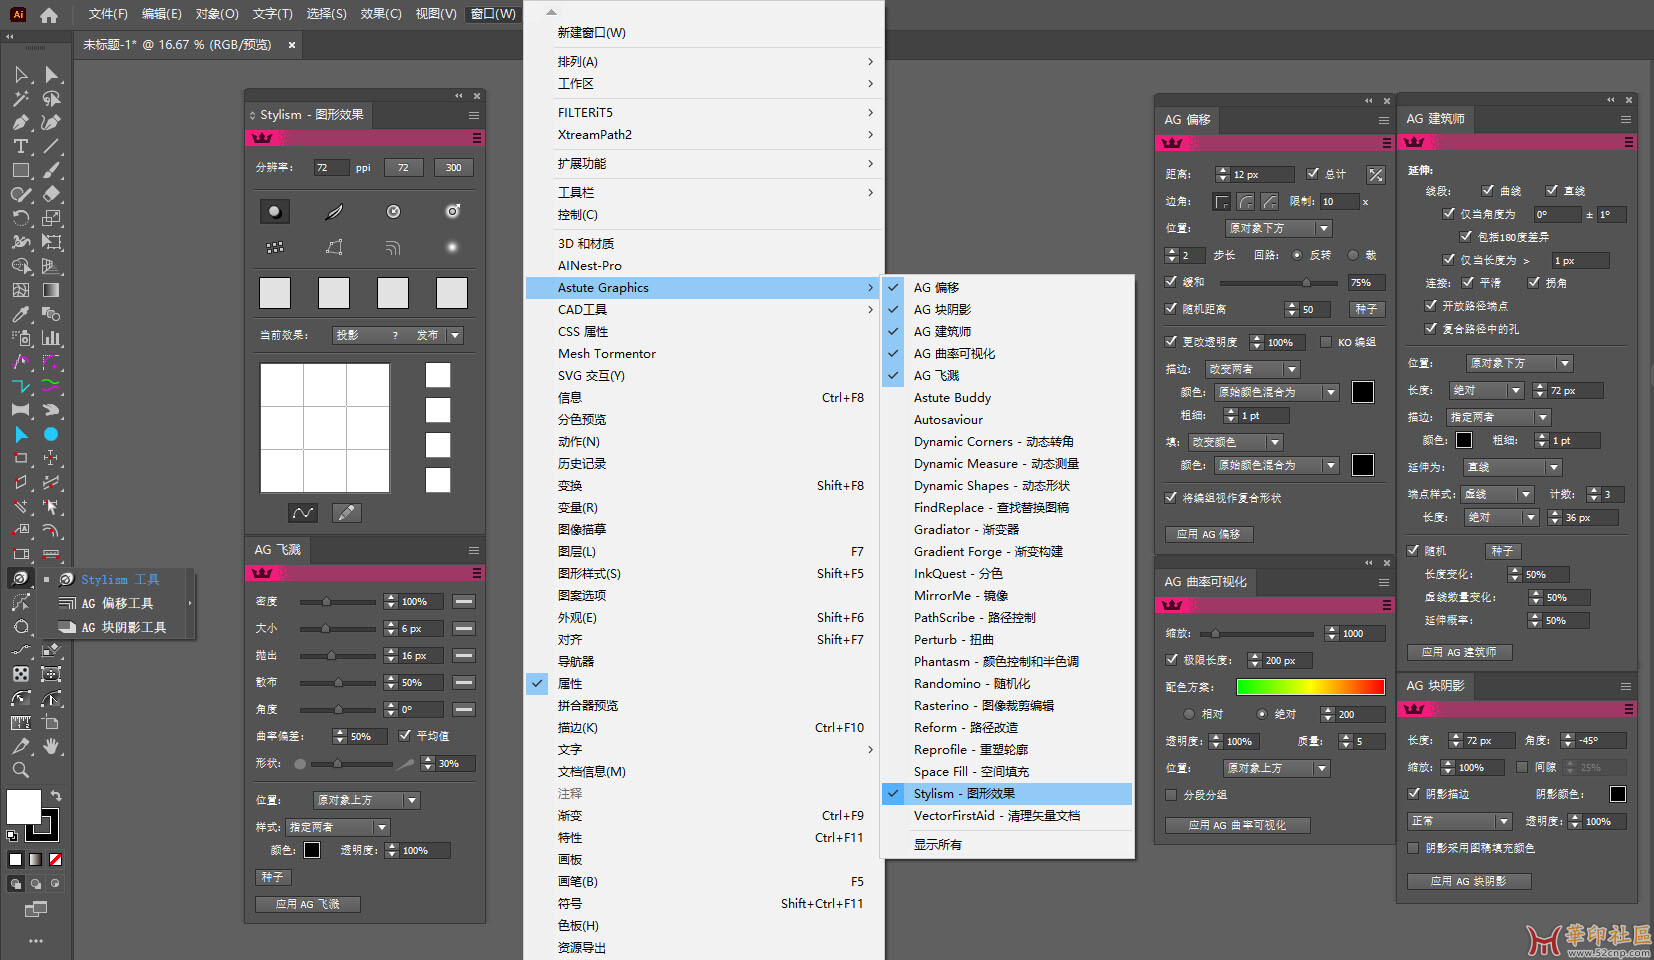Select the Eyedropper tool
This screenshot has width=1654, height=960.
click(x=21, y=314)
